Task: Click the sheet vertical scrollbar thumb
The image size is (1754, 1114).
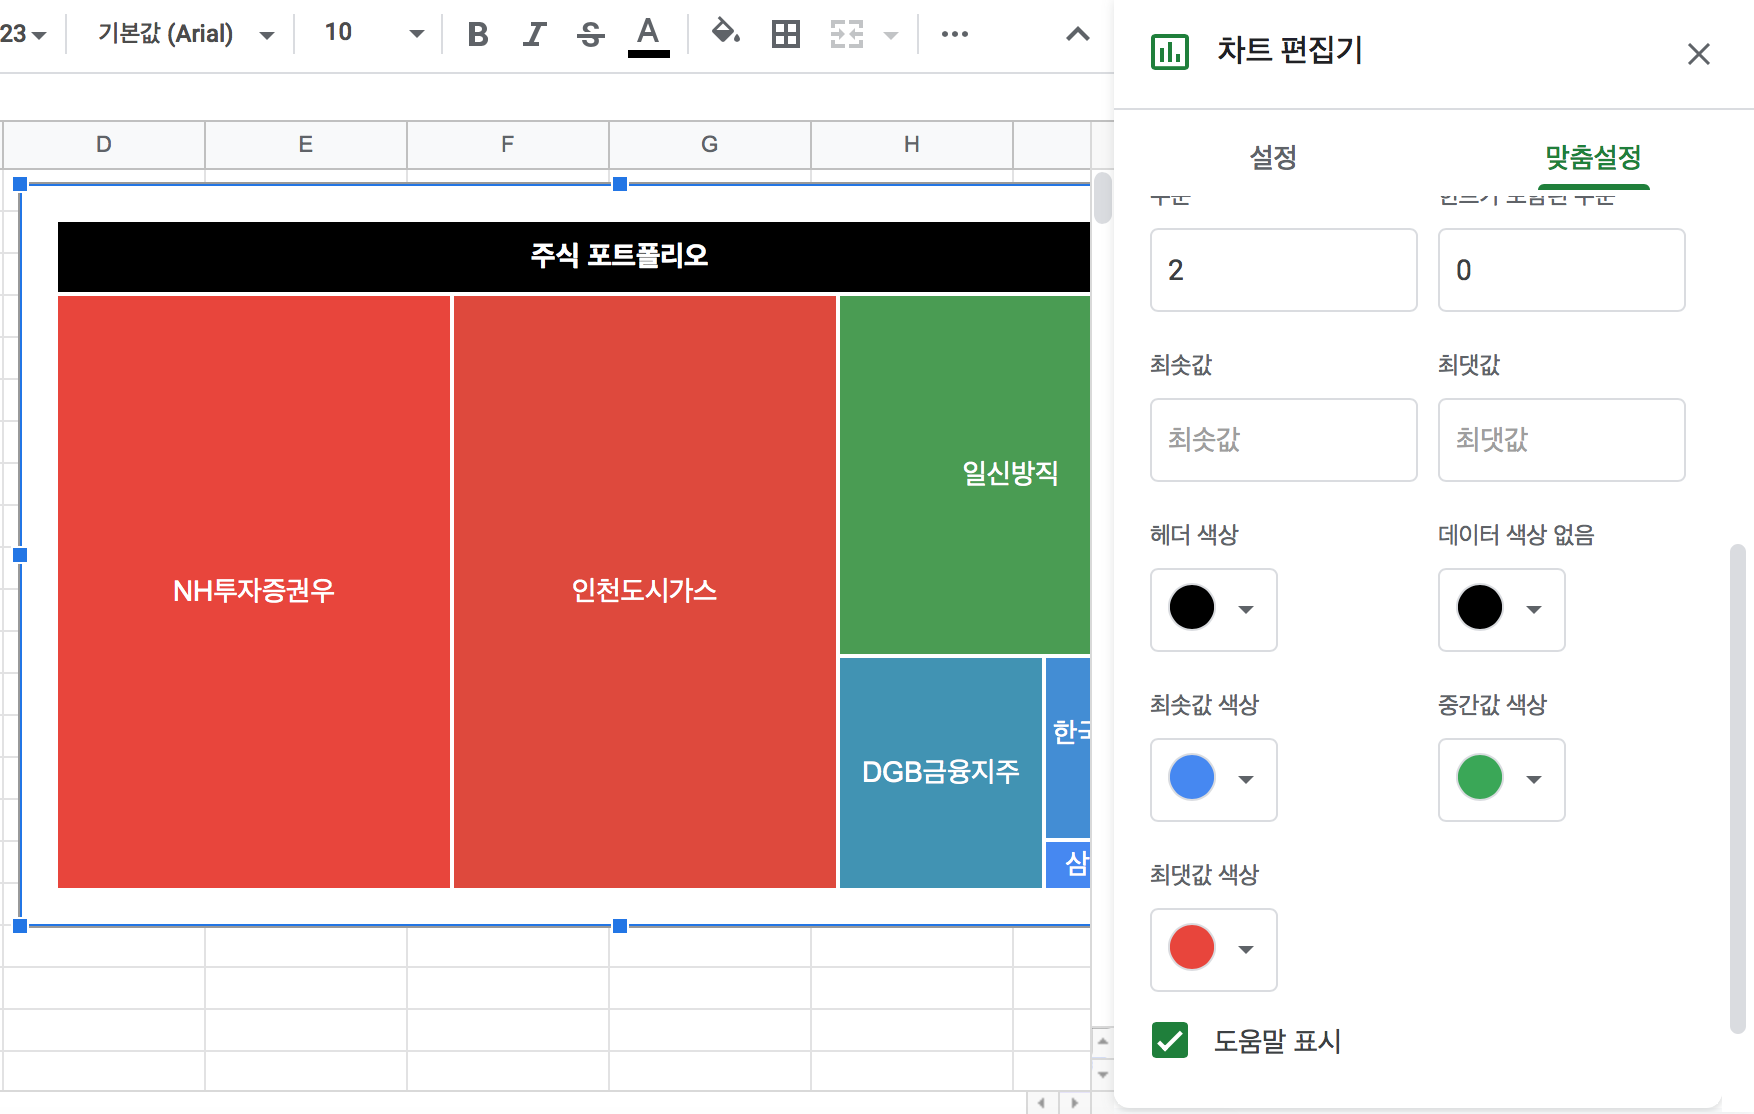Action: [x=1102, y=198]
